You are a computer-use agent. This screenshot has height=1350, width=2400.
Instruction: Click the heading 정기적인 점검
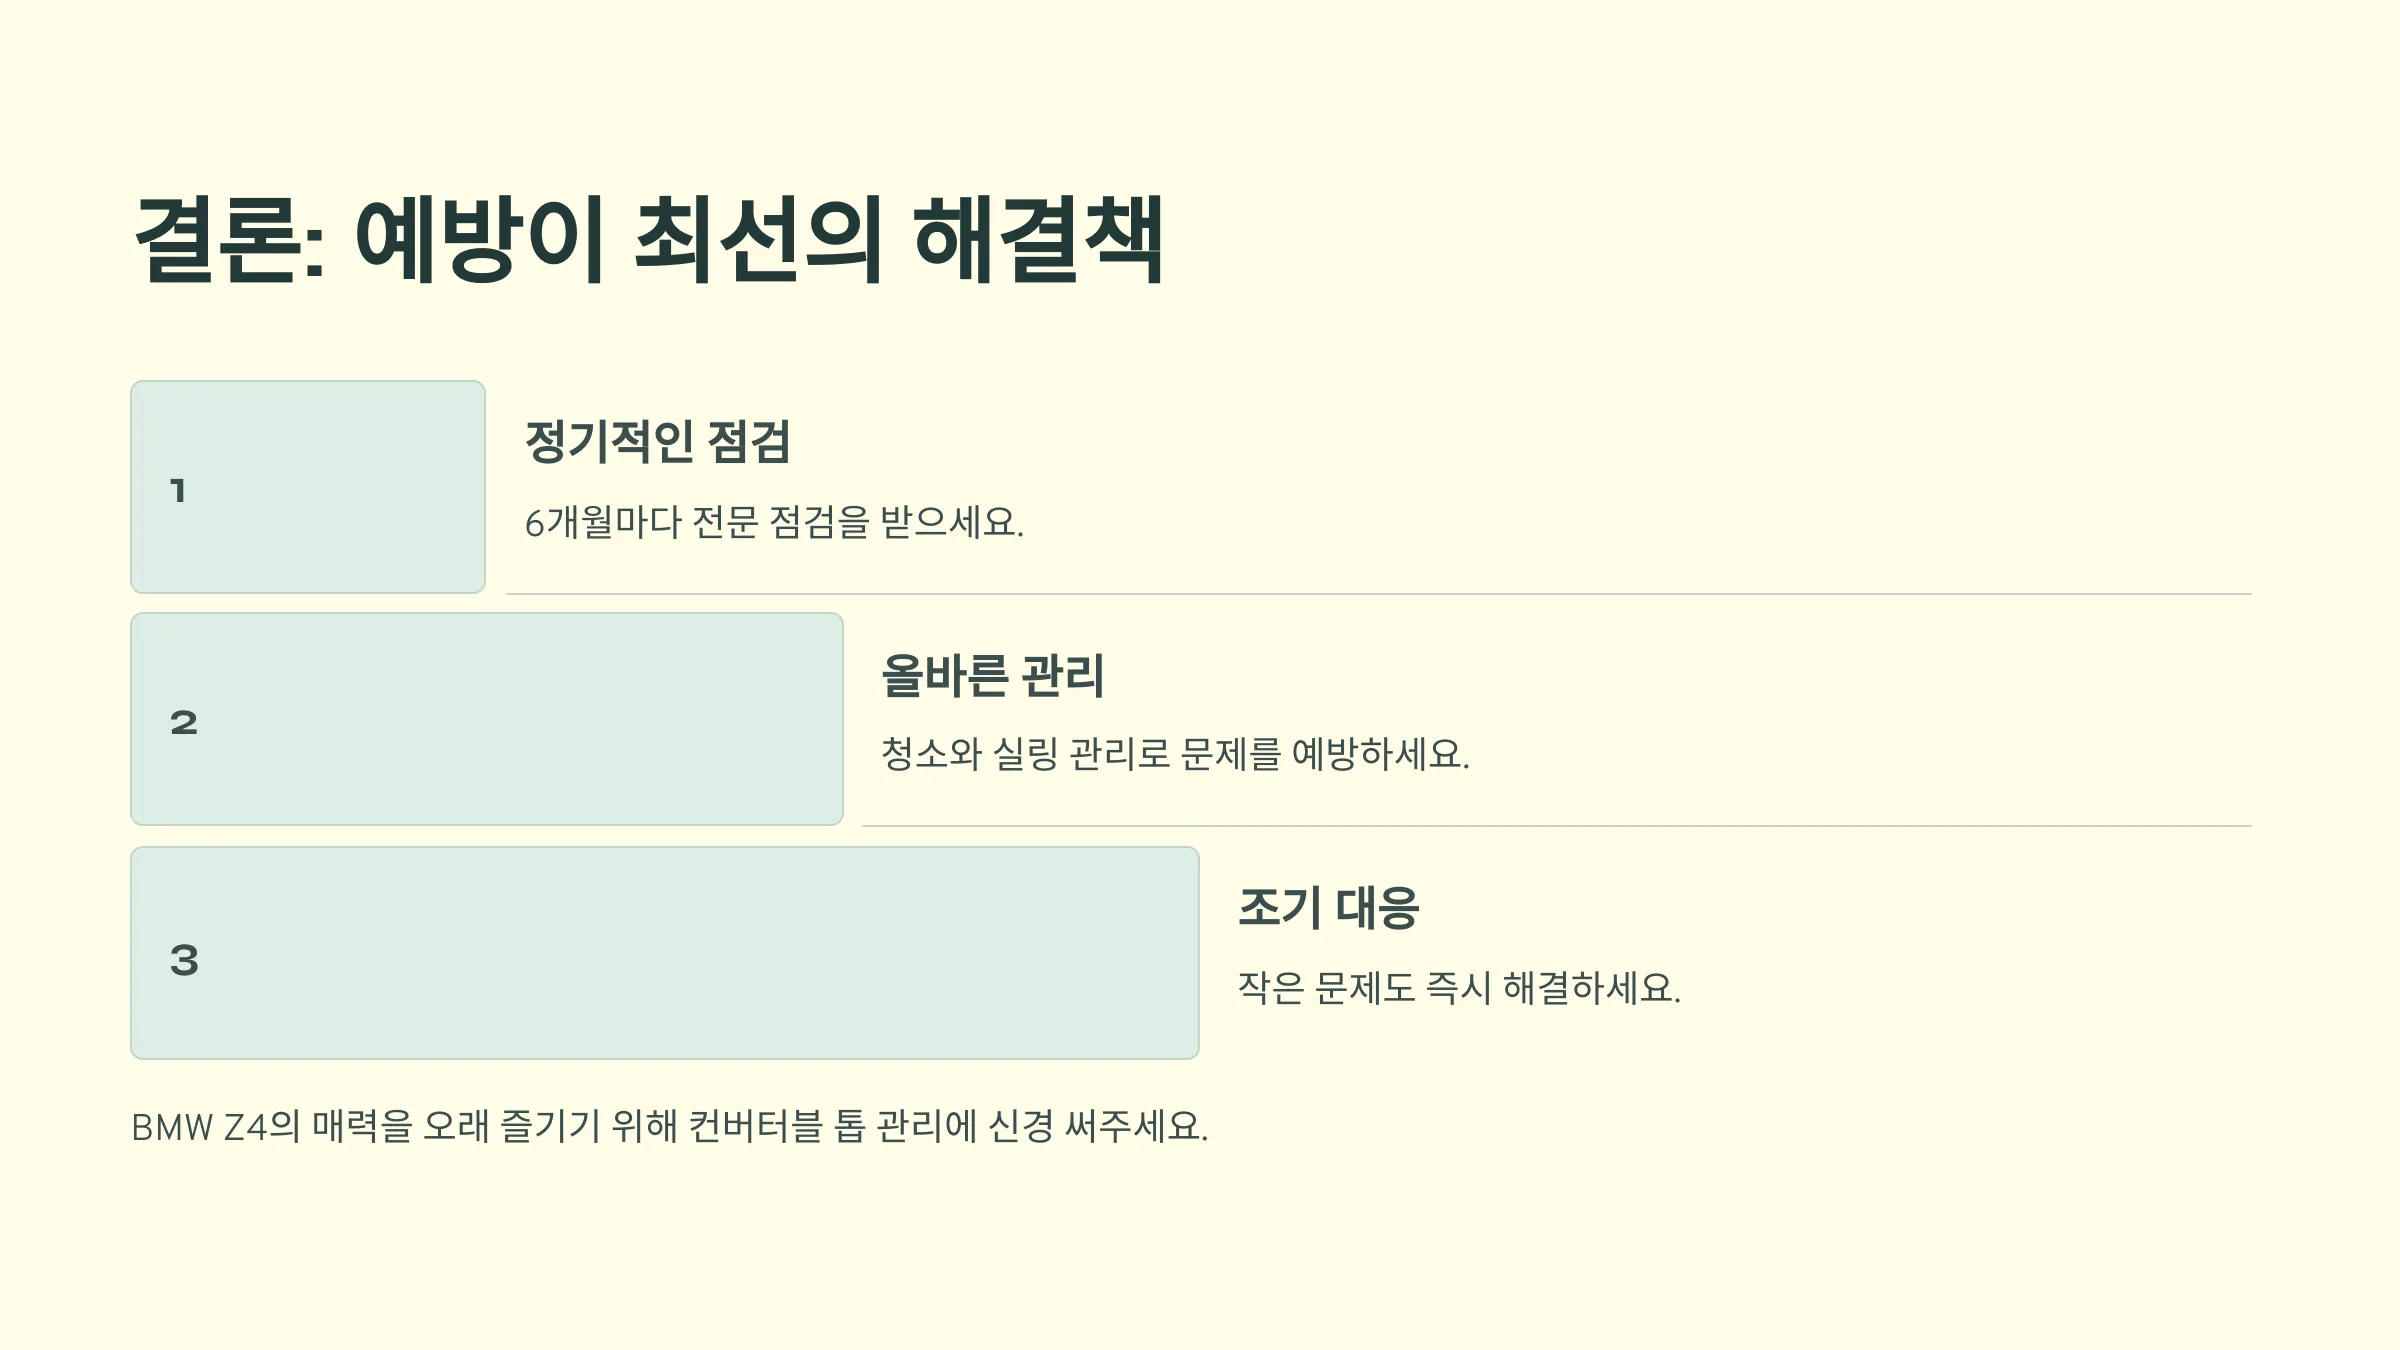tap(658, 442)
